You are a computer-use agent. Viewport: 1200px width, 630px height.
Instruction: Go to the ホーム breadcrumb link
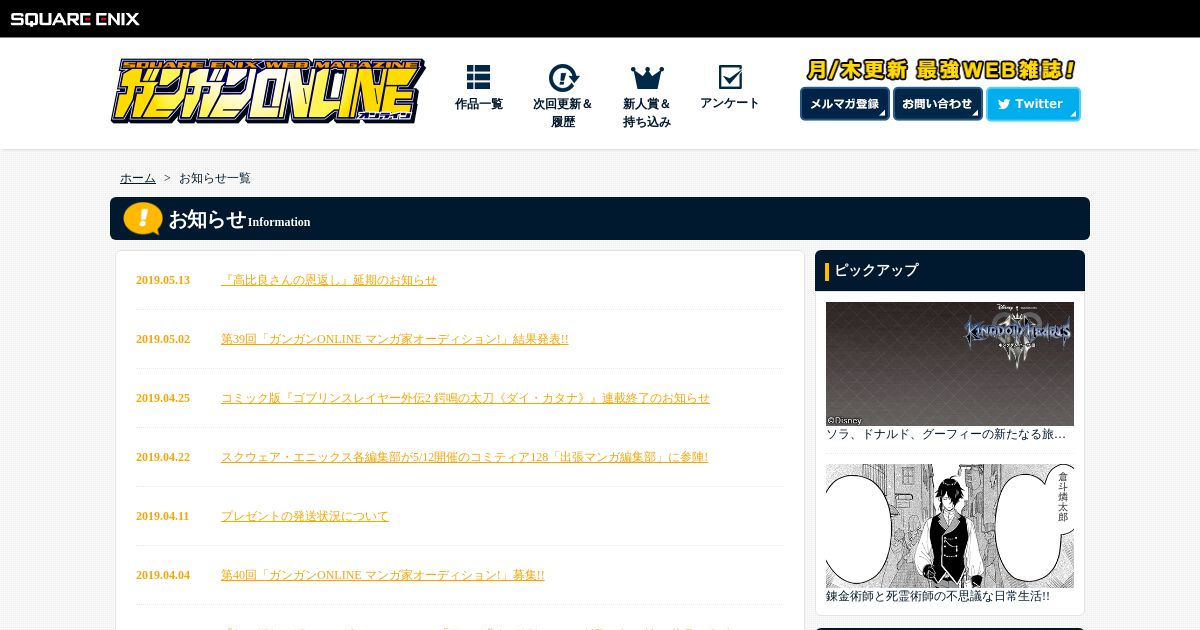[x=138, y=178]
